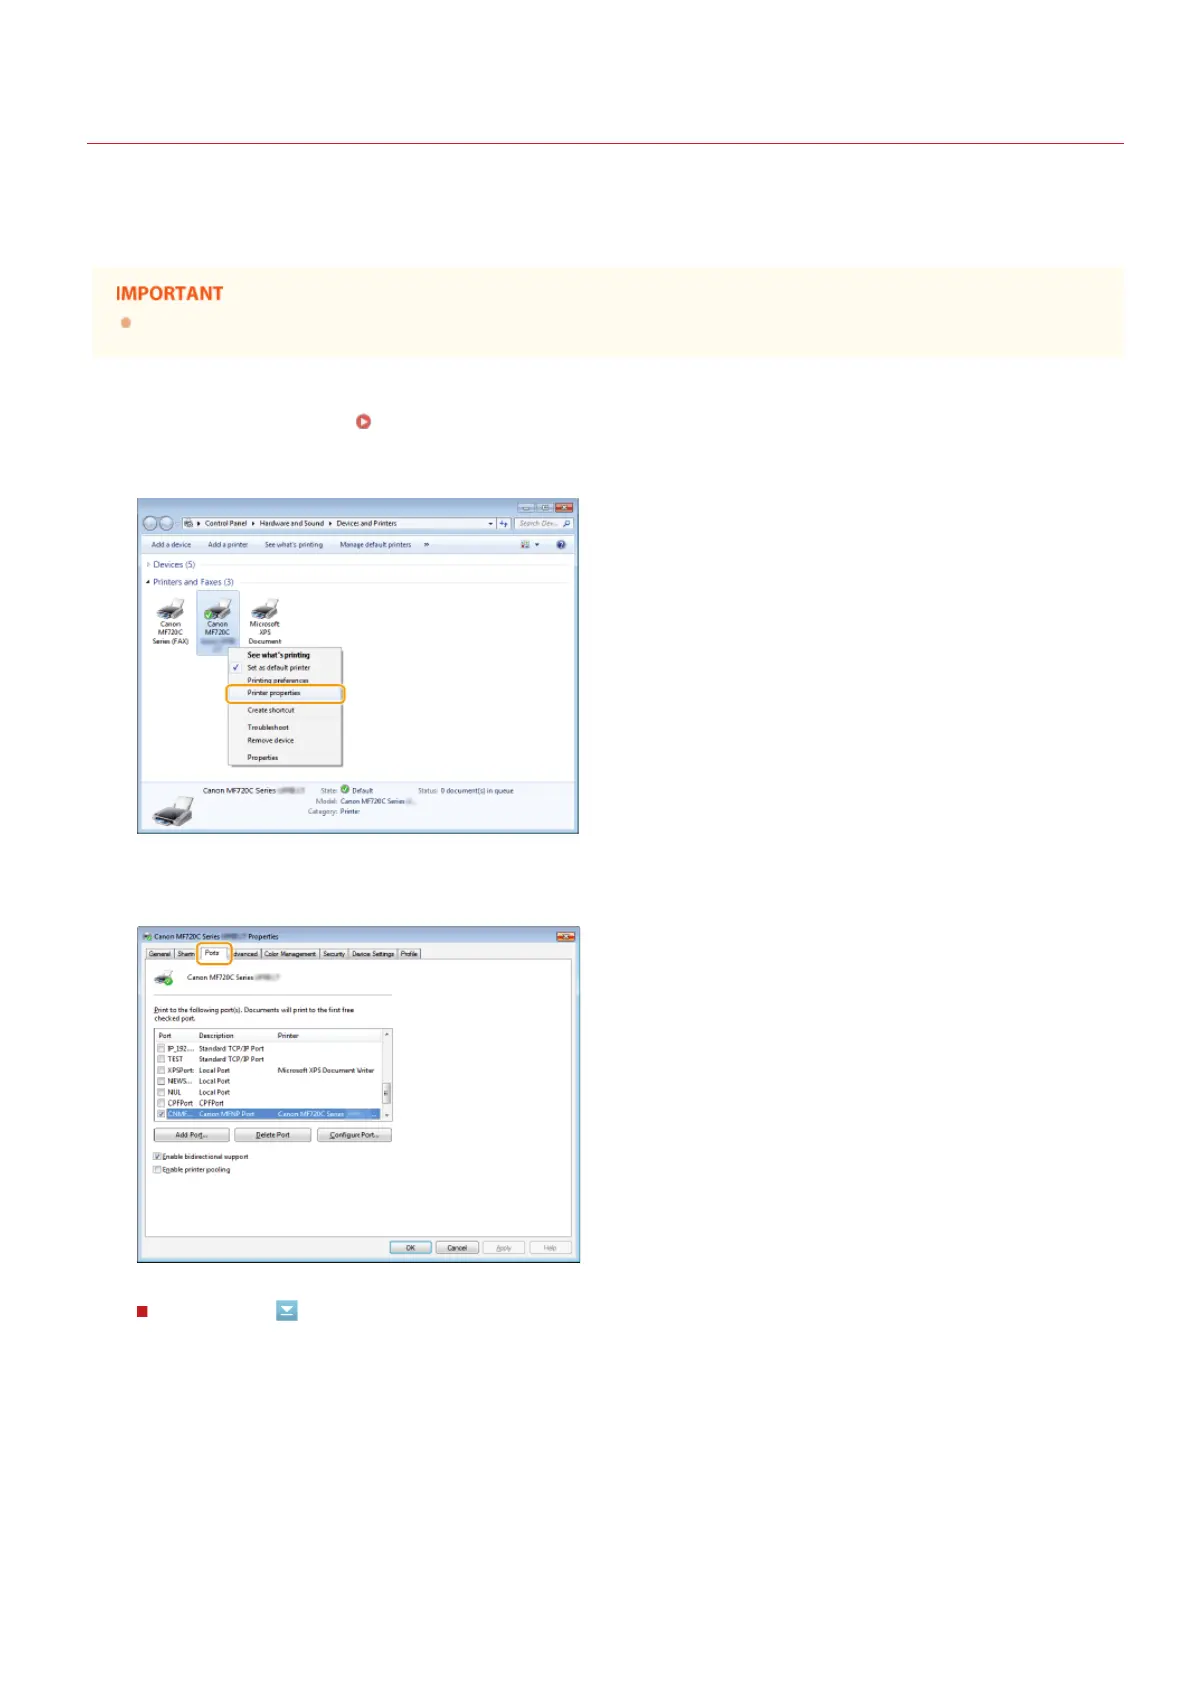Click the Configure Port... button

click(354, 1135)
